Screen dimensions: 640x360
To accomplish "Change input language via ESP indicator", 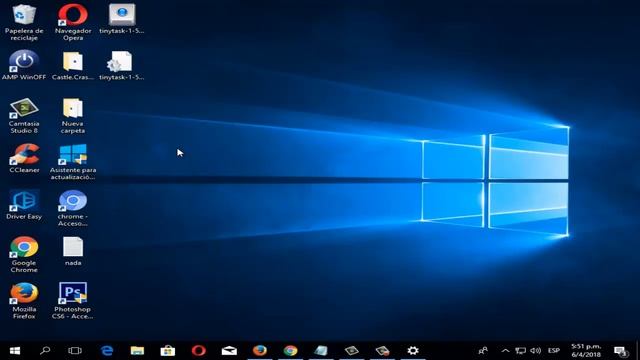I will click(554, 351).
